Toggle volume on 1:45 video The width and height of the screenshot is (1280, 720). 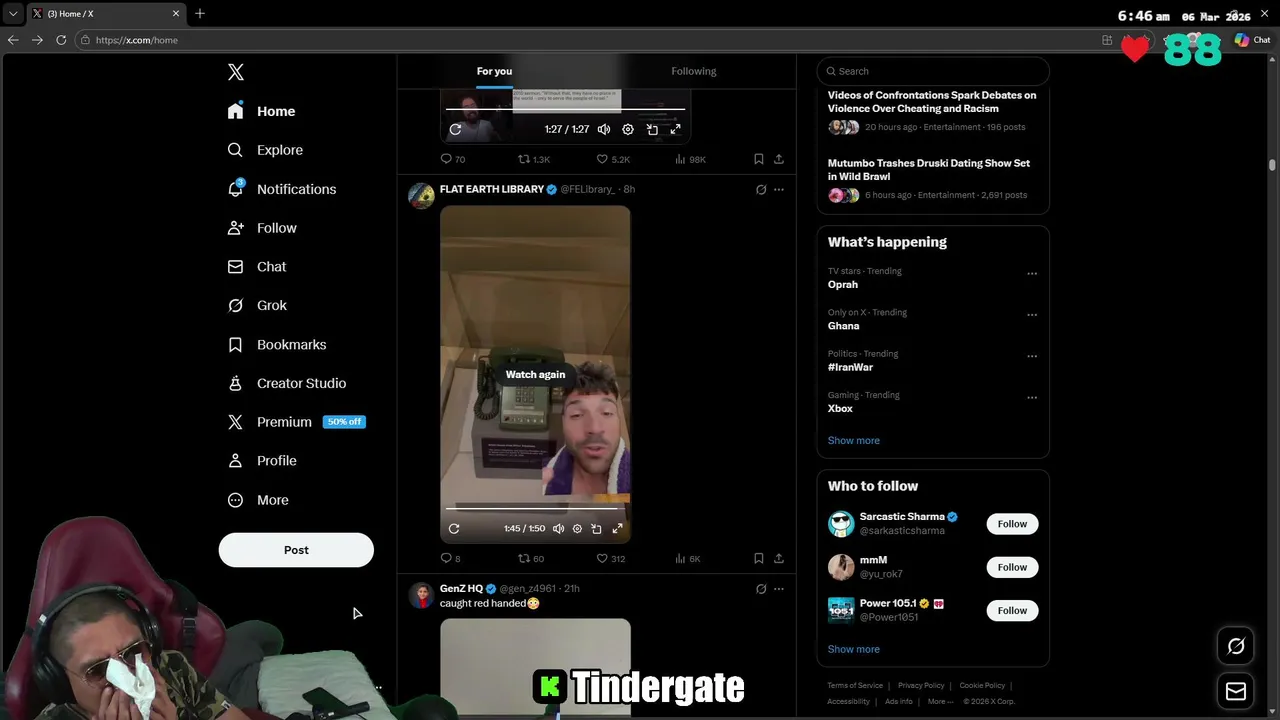(558, 528)
